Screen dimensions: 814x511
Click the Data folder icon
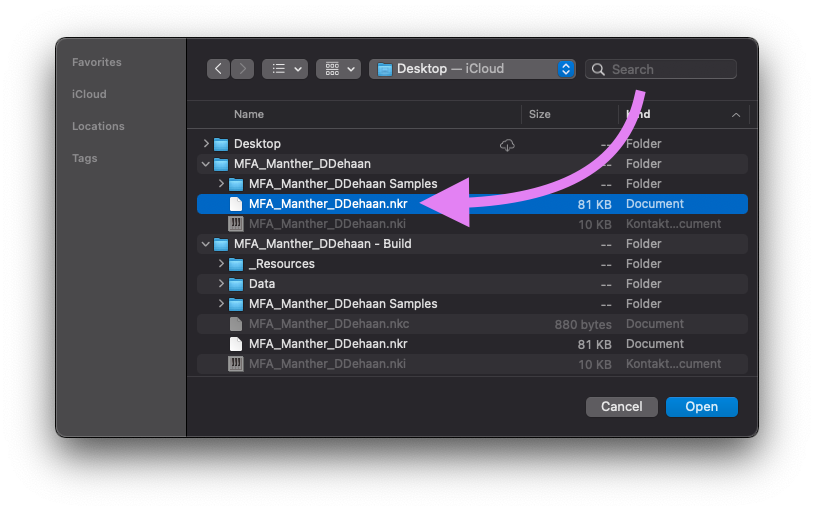point(236,284)
